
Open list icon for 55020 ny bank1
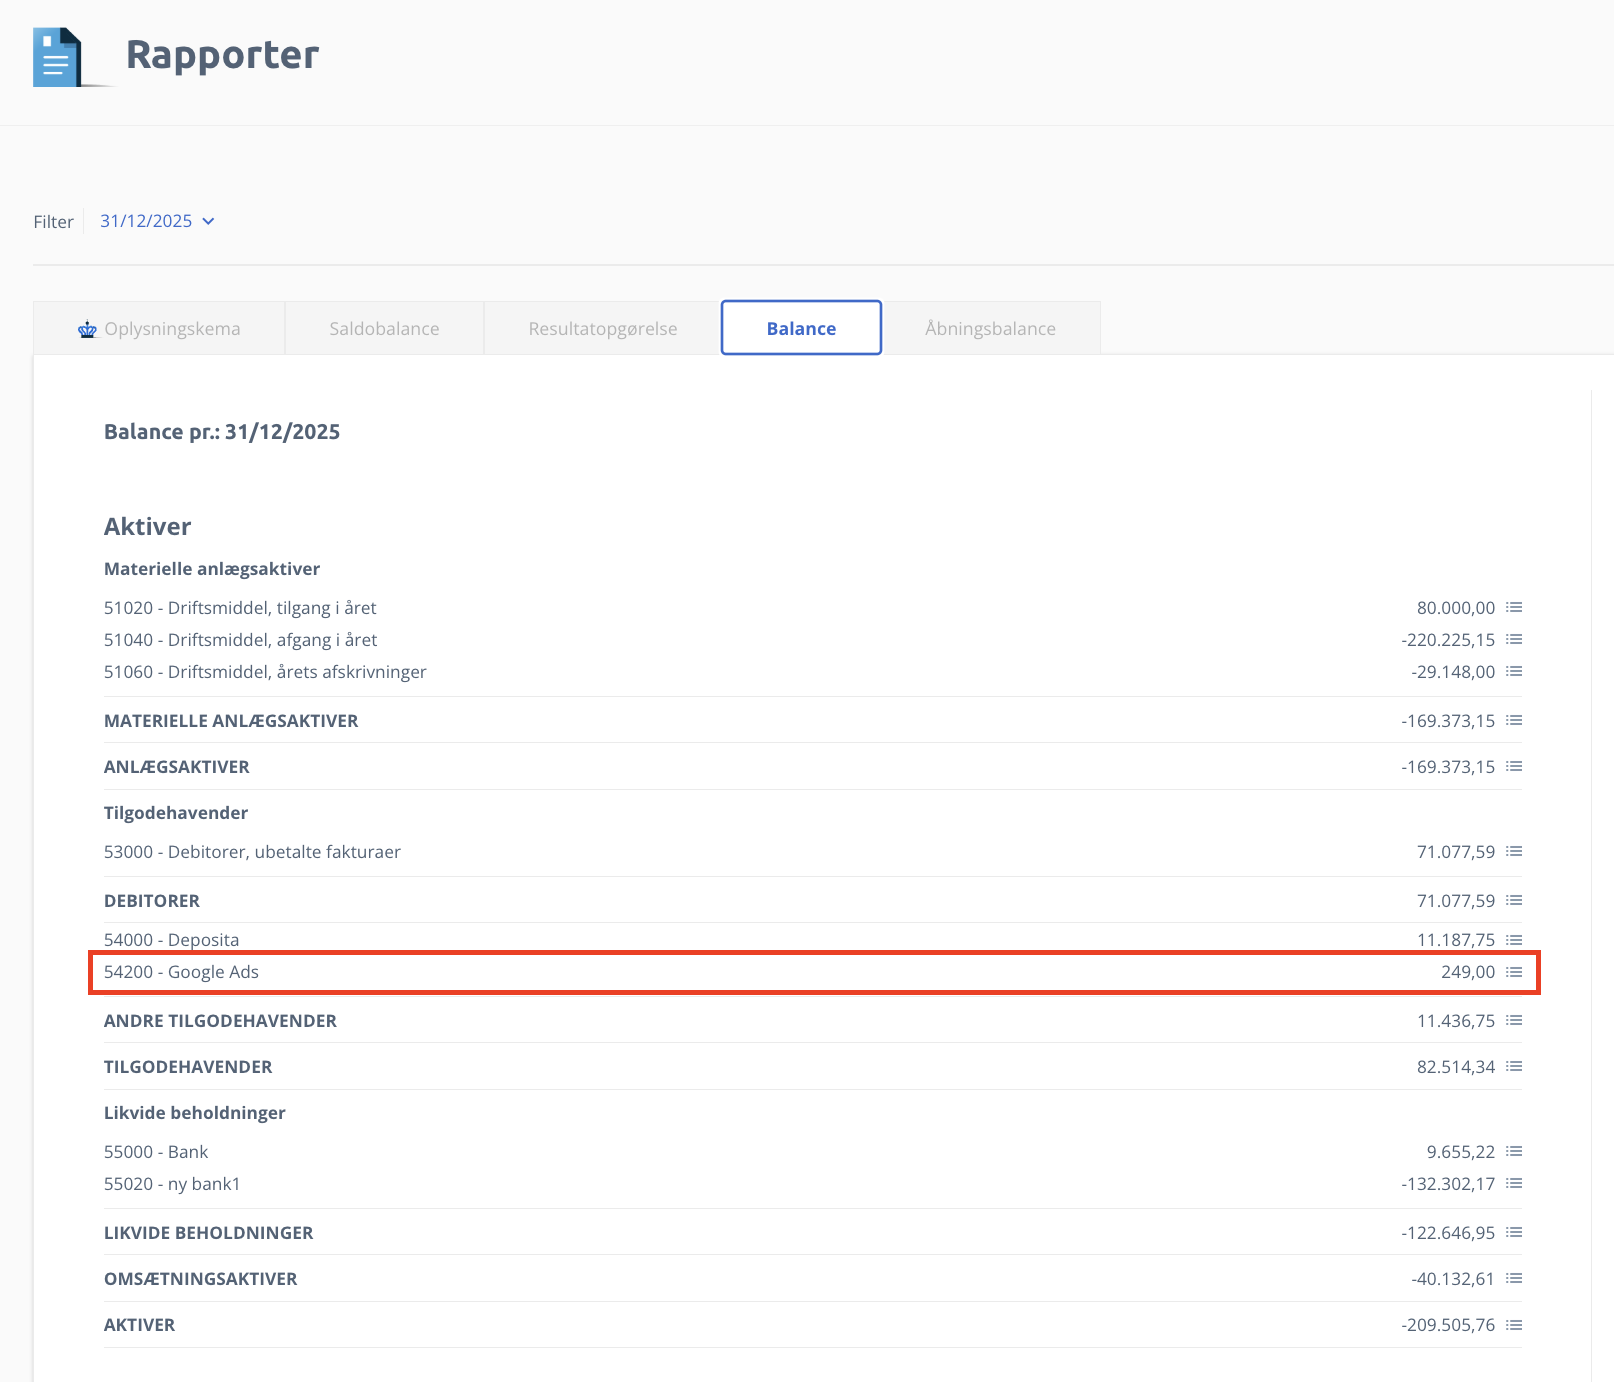(x=1514, y=1184)
